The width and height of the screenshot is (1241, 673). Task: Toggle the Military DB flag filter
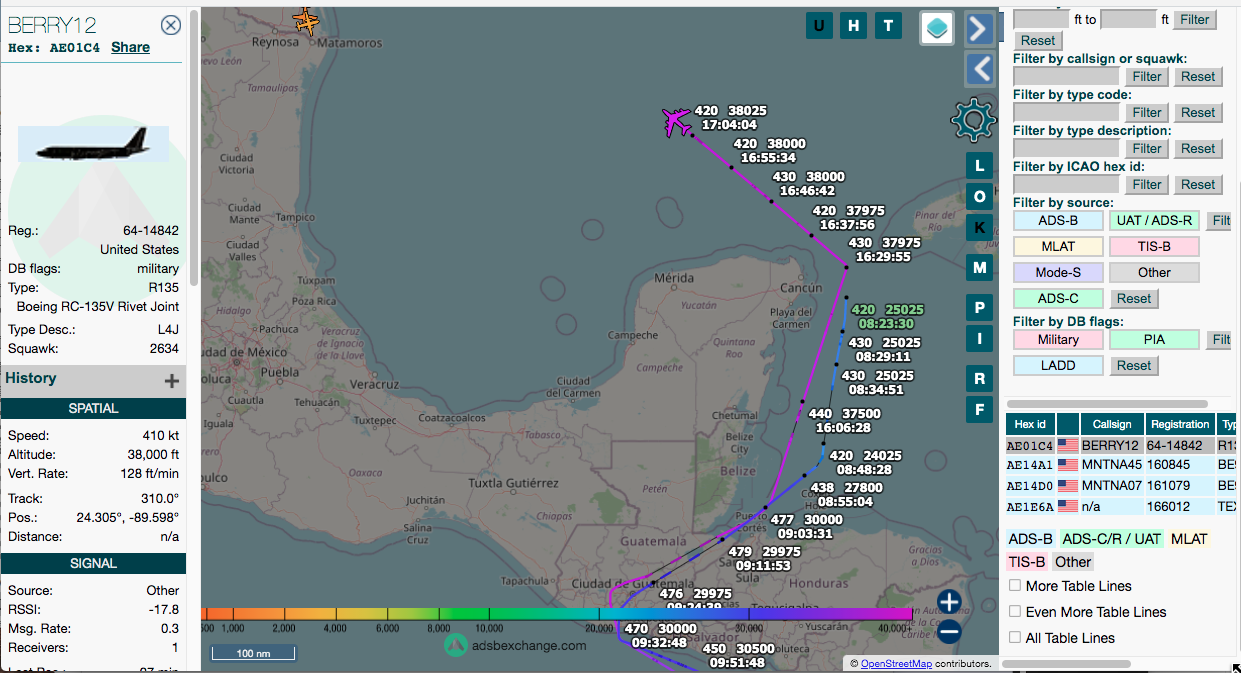pos(1058,339)
